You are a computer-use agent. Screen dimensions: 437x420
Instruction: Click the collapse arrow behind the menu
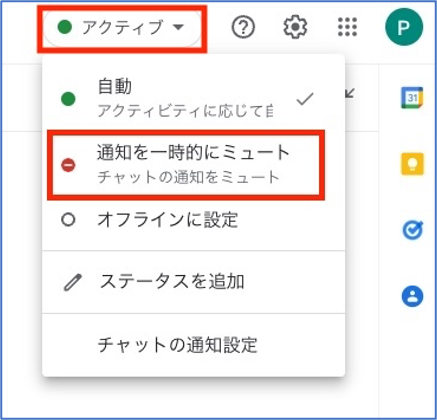point(349,93)
